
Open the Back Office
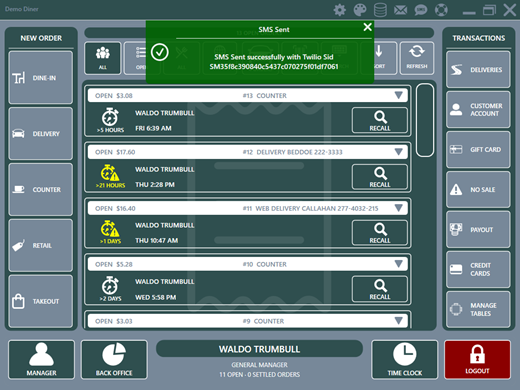pyautogui.click(x=114, y=360)
